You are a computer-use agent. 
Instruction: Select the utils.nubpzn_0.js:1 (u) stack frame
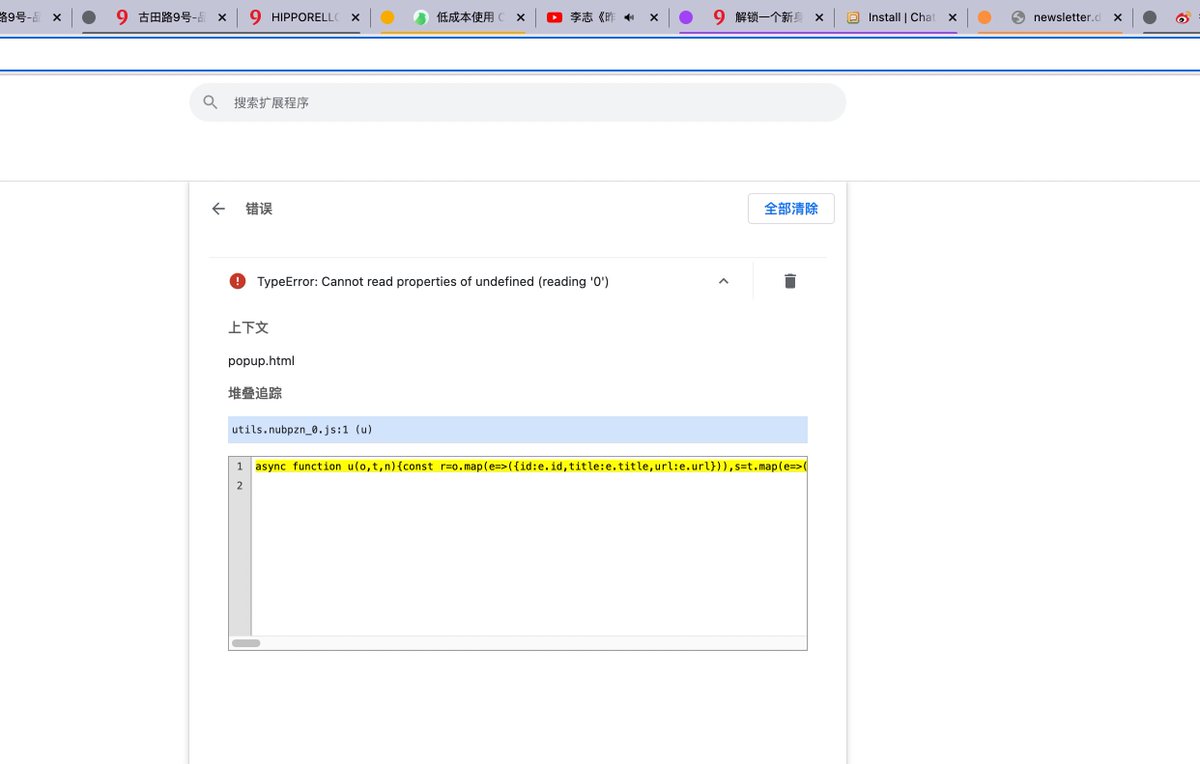(517, 430)
